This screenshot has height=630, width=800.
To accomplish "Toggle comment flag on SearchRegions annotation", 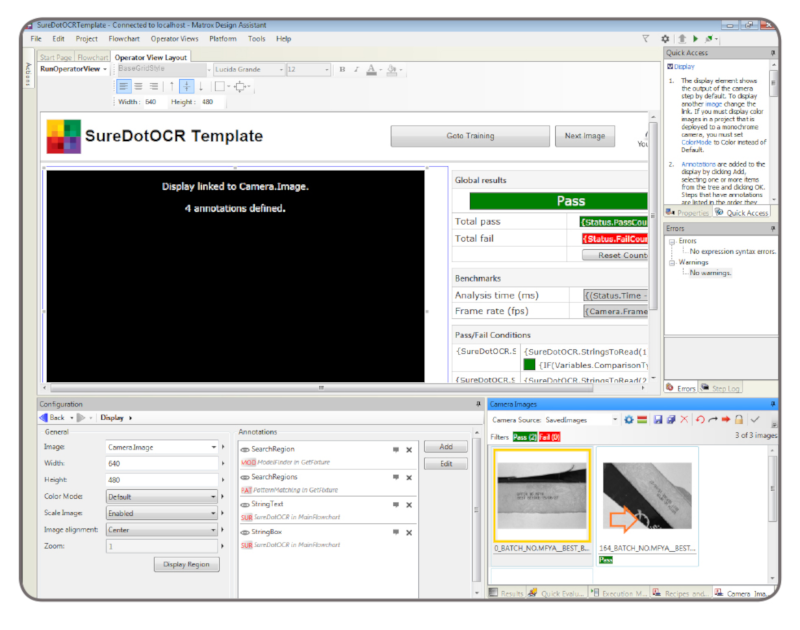I will [395, 477].
